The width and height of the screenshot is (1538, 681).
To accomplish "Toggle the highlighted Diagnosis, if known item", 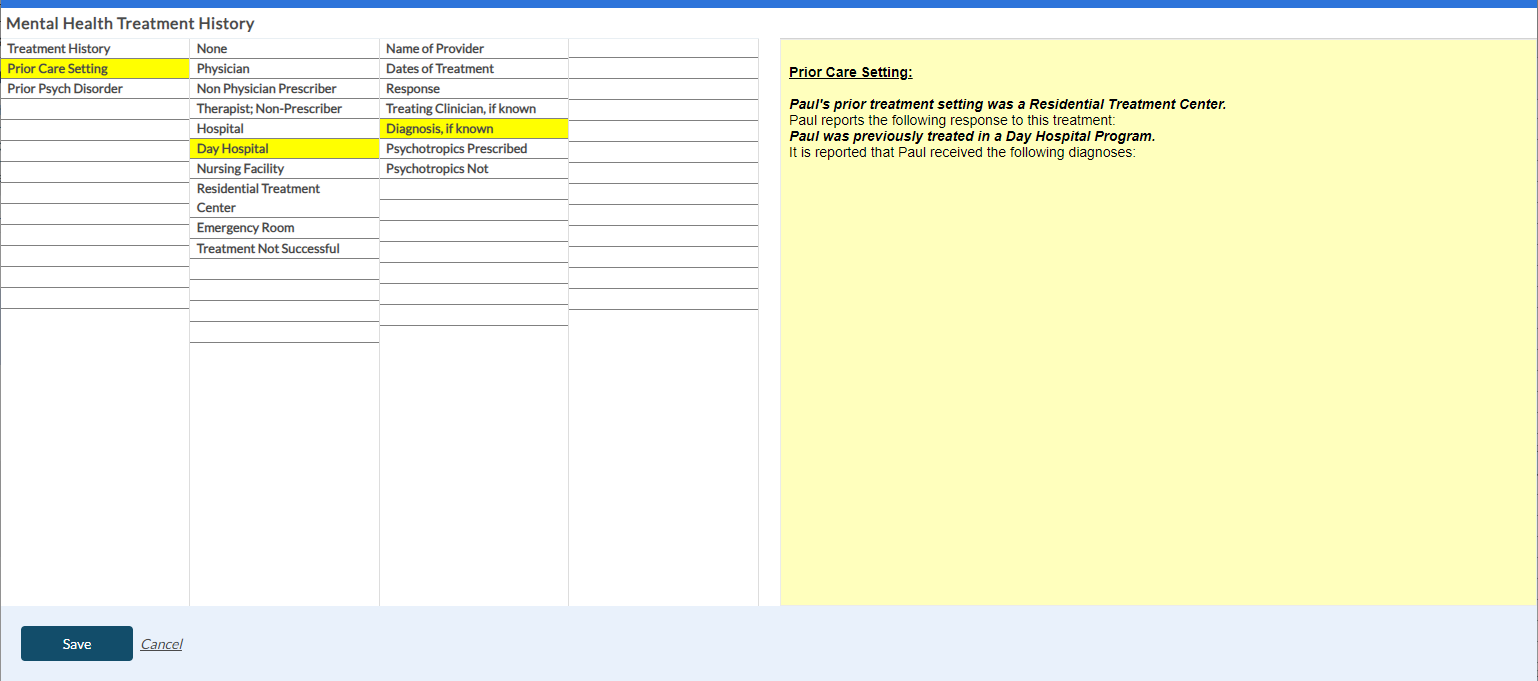I will (440, 129).
